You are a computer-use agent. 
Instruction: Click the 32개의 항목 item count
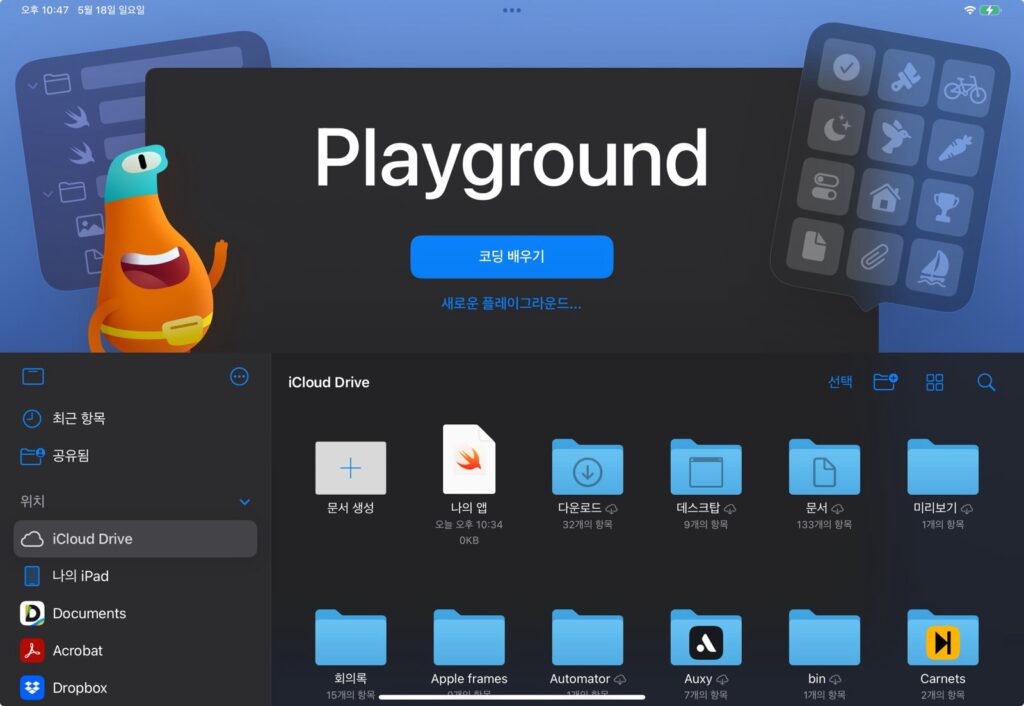click(587, 524)
